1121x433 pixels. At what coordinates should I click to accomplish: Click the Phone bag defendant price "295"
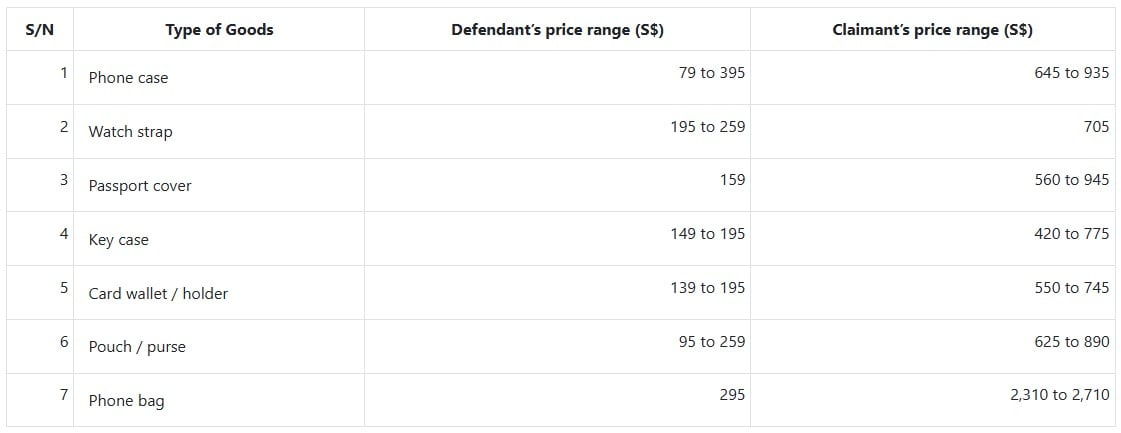click(732, 395)
